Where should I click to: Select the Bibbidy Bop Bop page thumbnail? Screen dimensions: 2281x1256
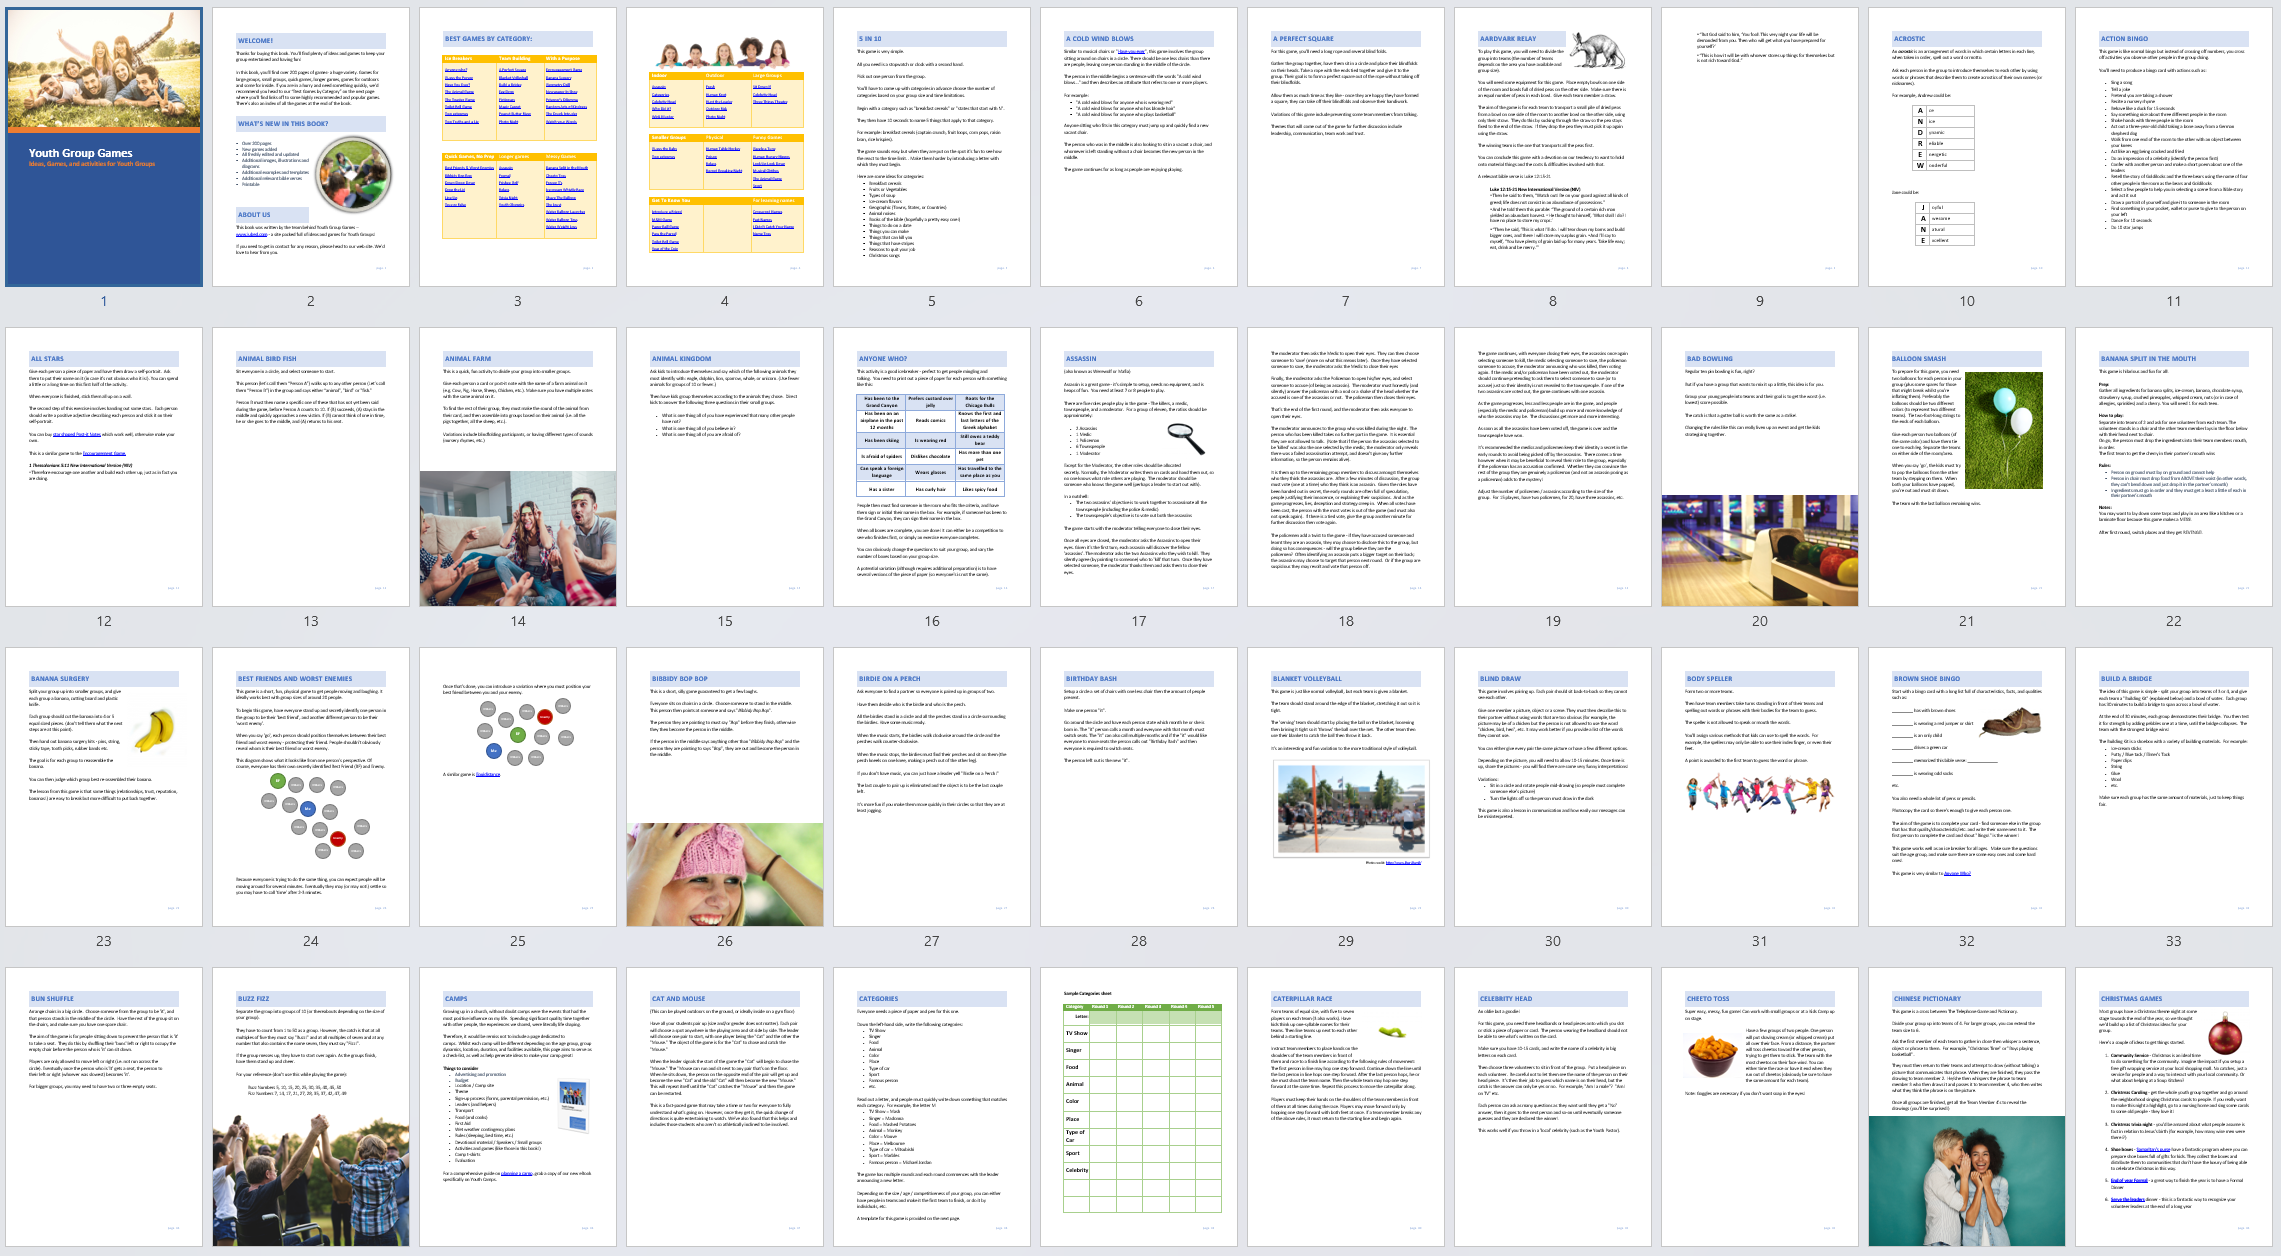(x=725, y=787)
